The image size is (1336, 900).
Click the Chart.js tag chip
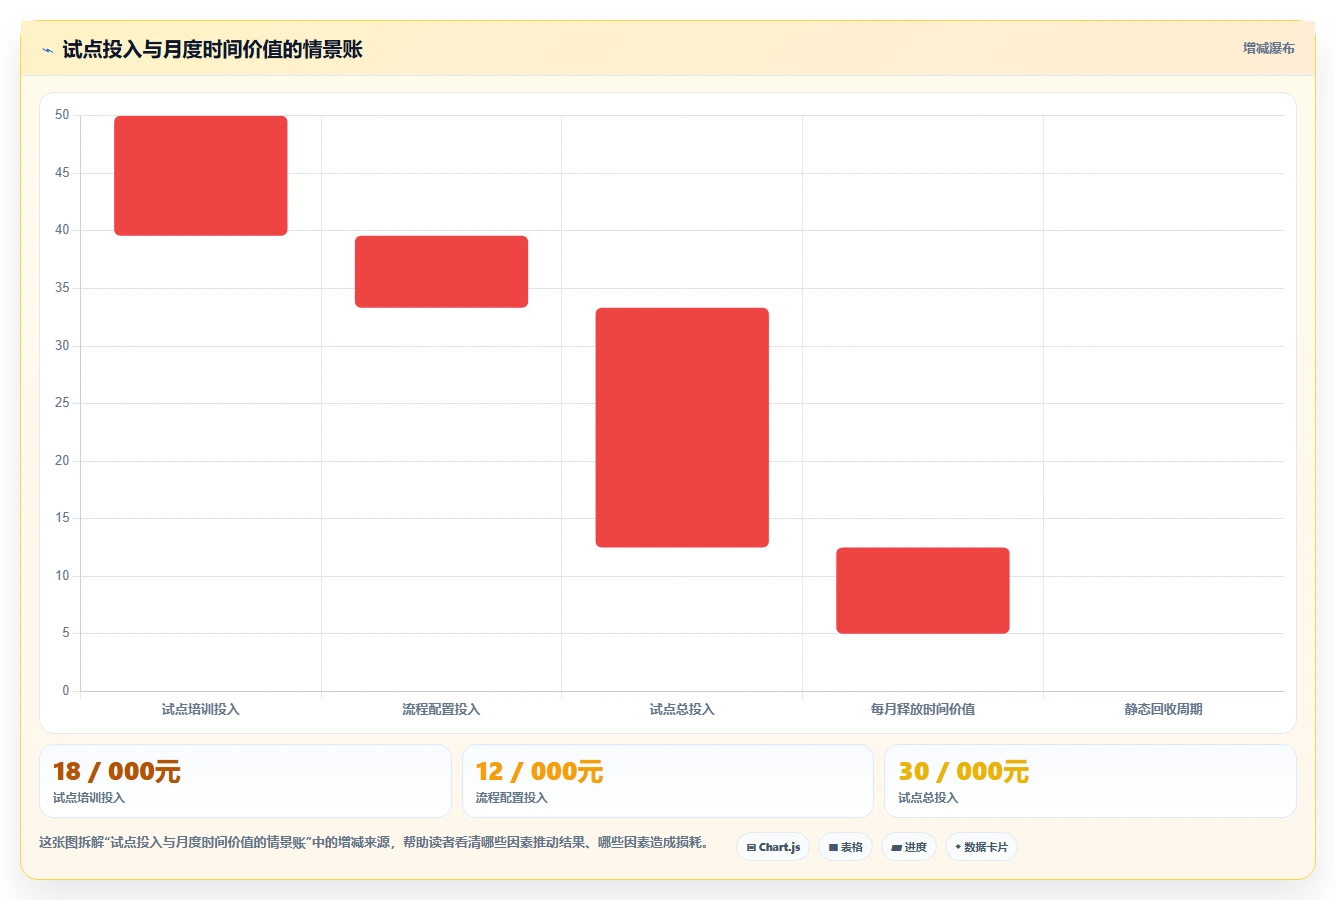773,847
